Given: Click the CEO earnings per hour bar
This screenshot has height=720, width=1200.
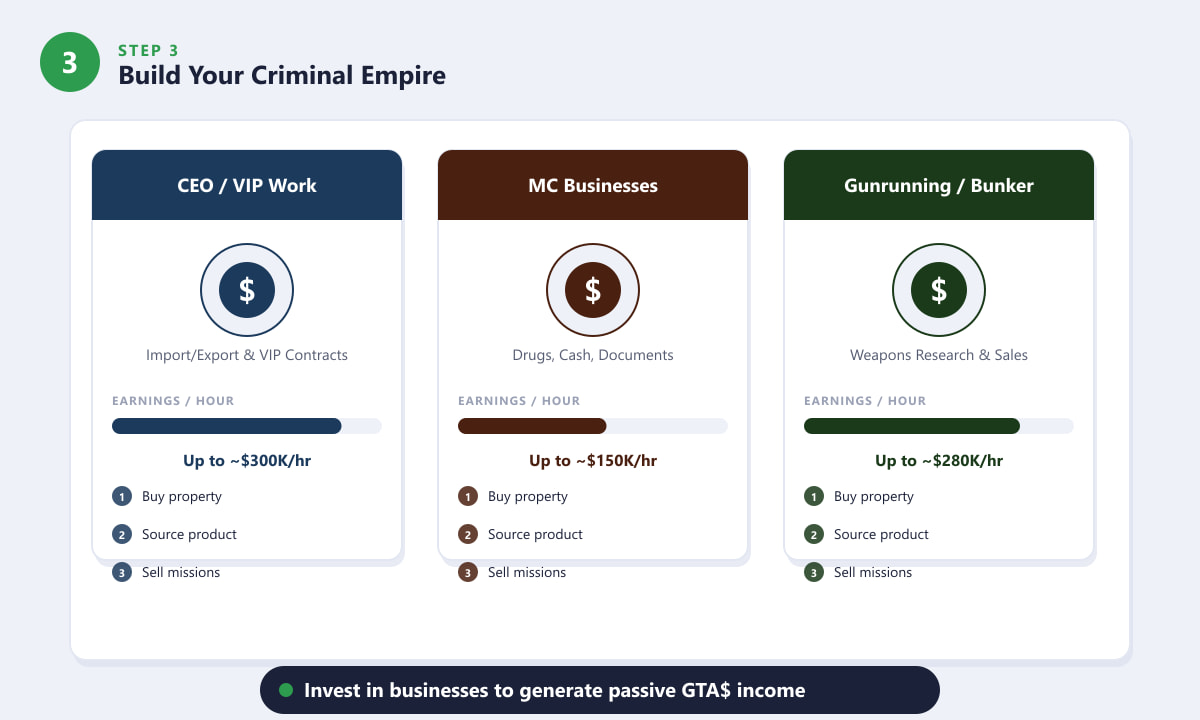Looking at the screenshot, I should 247,426.
